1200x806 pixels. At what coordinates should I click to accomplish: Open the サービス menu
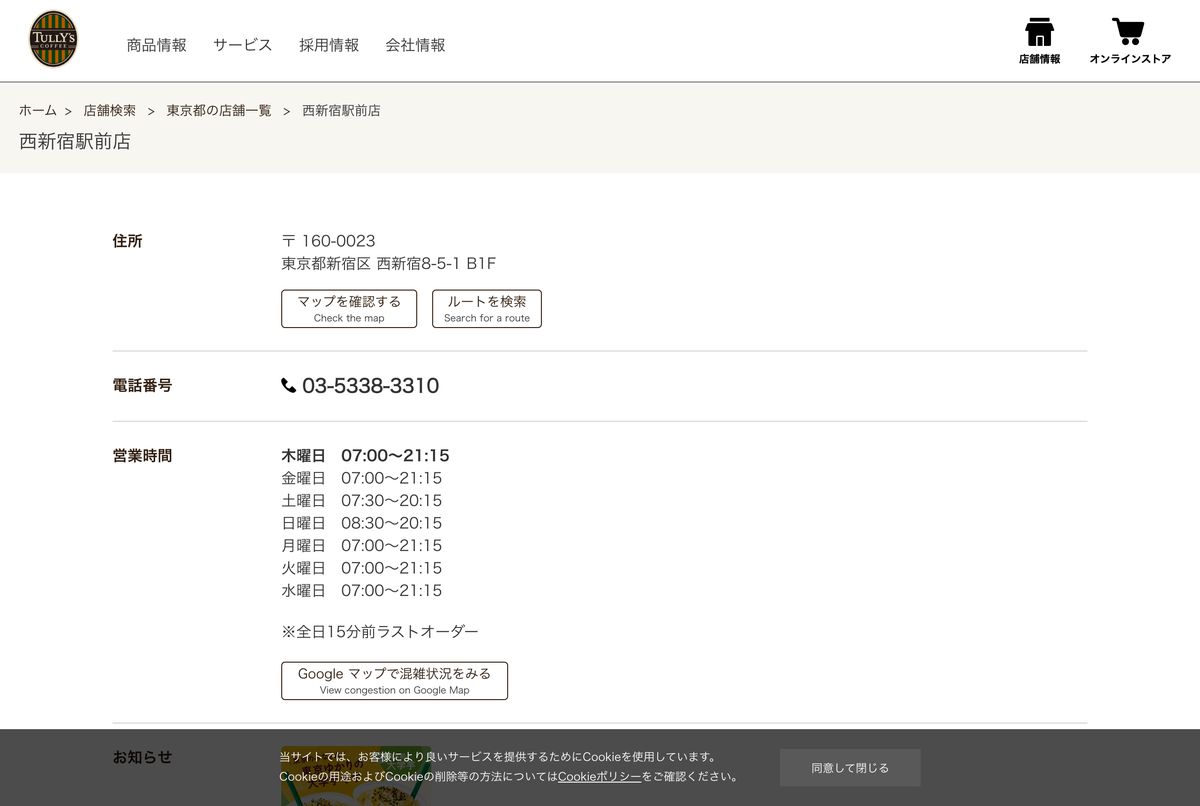[243, 45]
